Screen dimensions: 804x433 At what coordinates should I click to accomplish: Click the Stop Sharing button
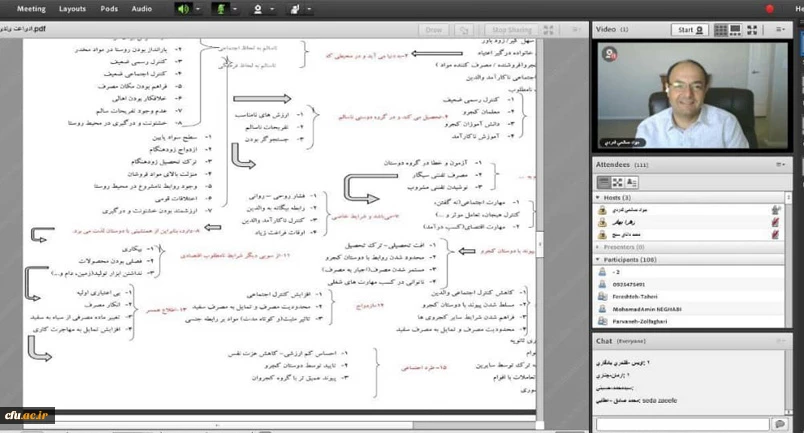[512, 30]
